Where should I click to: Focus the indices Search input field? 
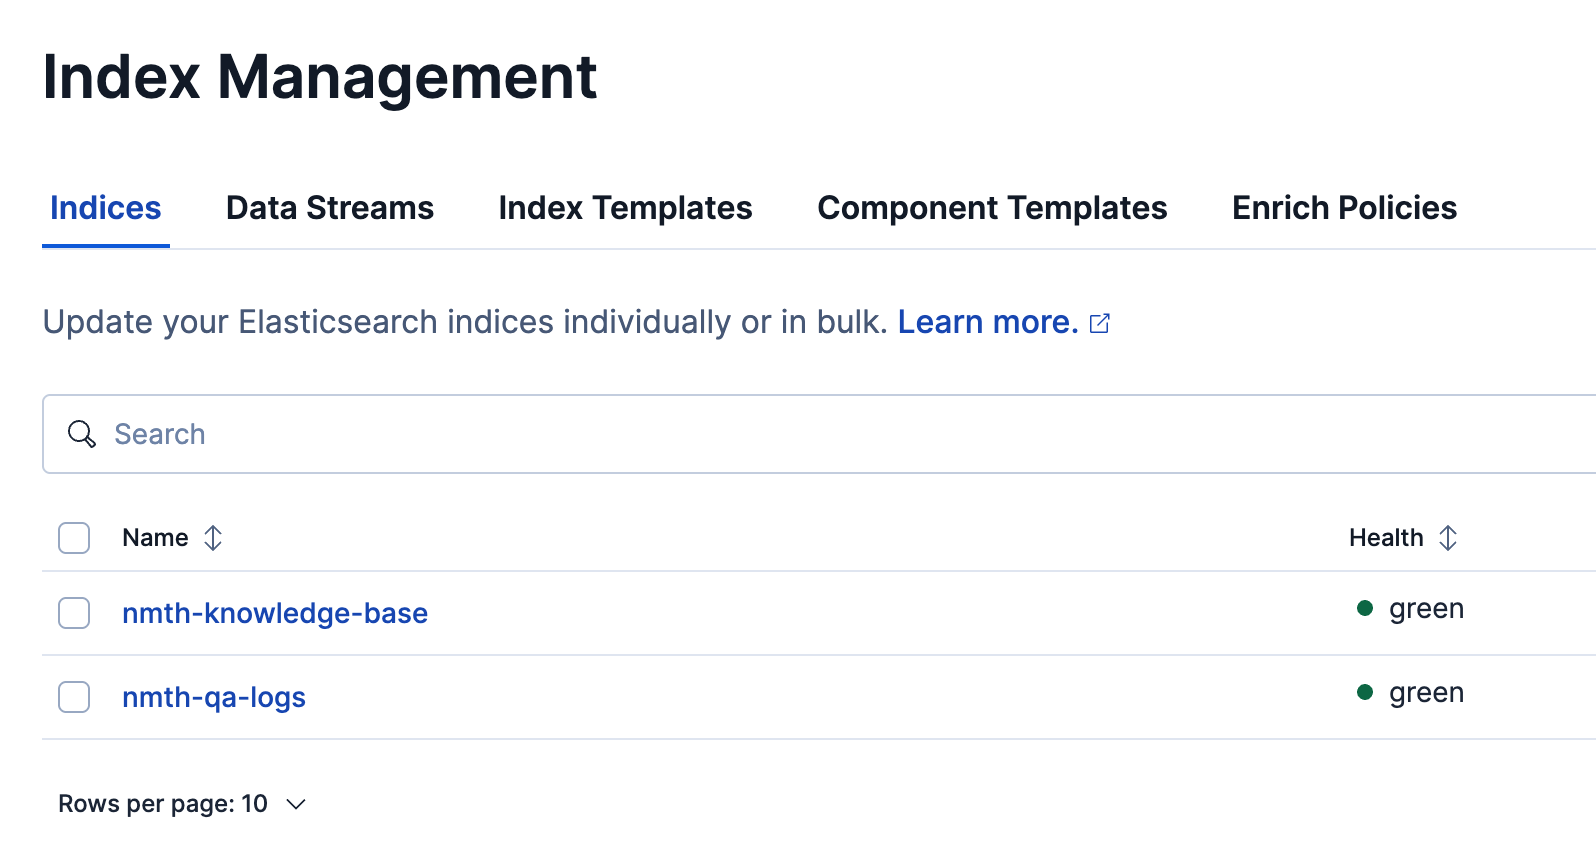[x=800, y=434]
